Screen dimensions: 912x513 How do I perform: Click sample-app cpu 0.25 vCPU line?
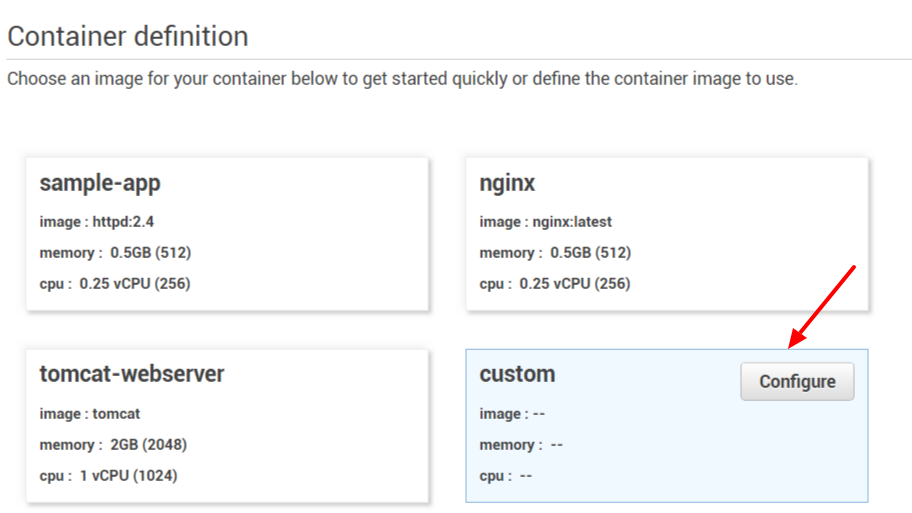[115, 284]
